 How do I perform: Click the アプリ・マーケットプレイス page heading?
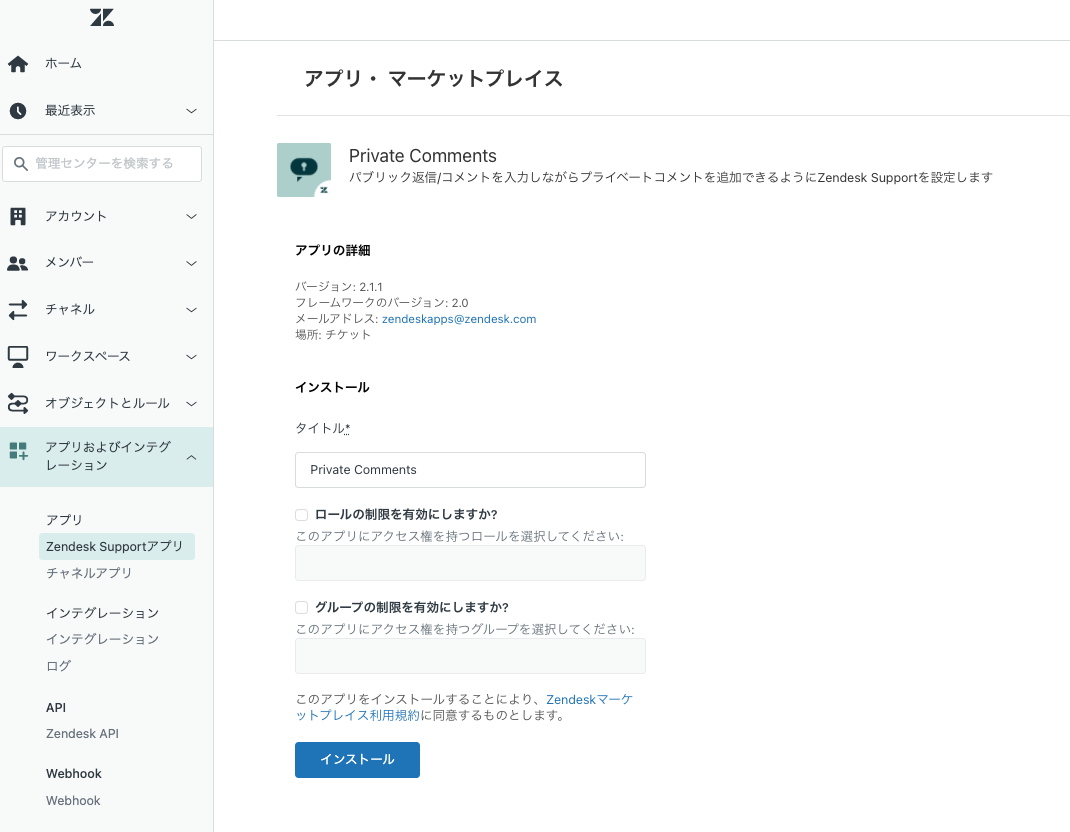(433, 78)
